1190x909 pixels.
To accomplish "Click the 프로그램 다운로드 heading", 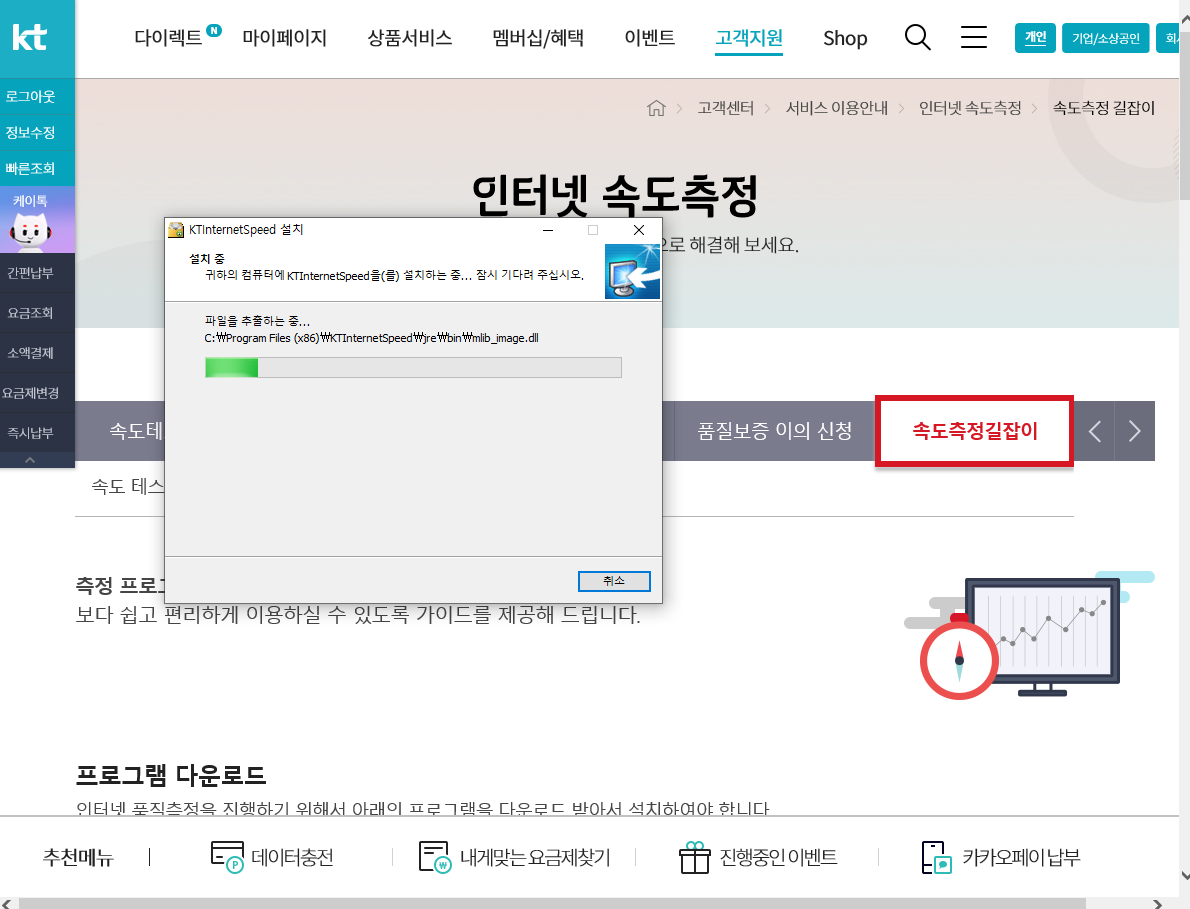I will click(x=171, y=775).
